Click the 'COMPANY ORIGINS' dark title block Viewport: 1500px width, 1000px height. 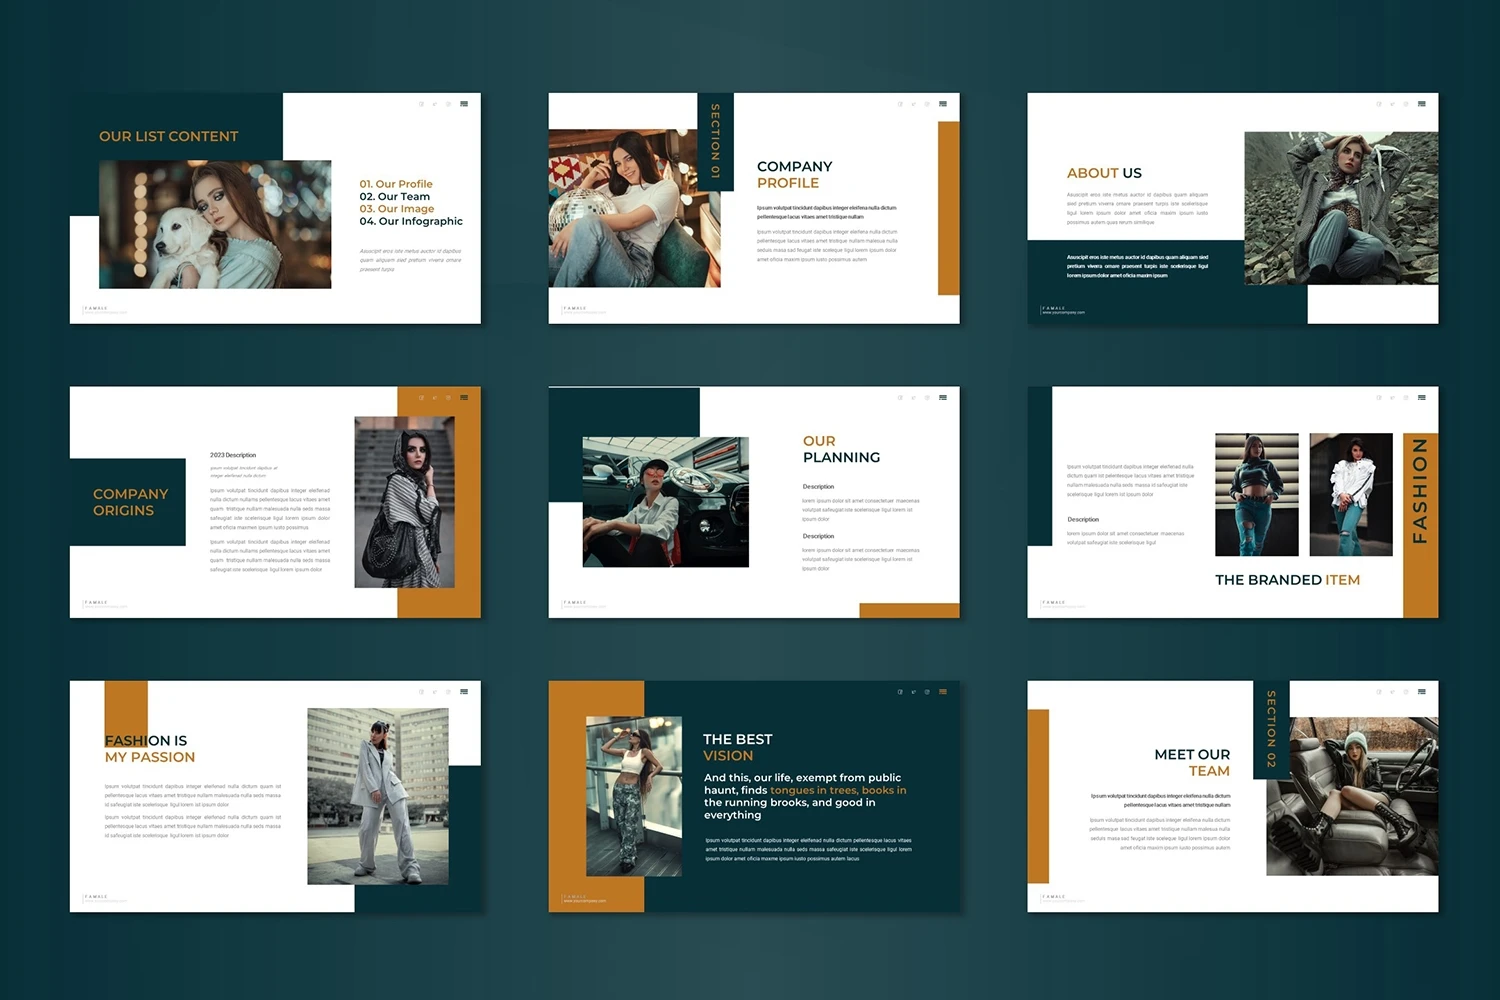128,502
